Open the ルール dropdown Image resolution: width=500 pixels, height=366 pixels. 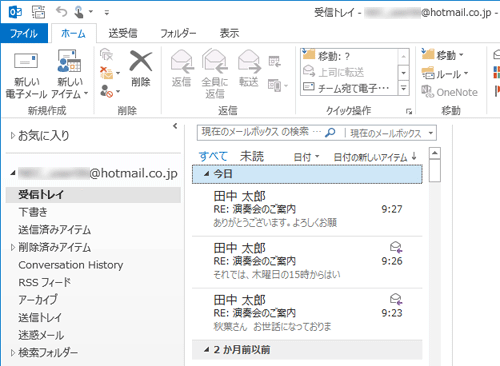[x=445, y=73]
